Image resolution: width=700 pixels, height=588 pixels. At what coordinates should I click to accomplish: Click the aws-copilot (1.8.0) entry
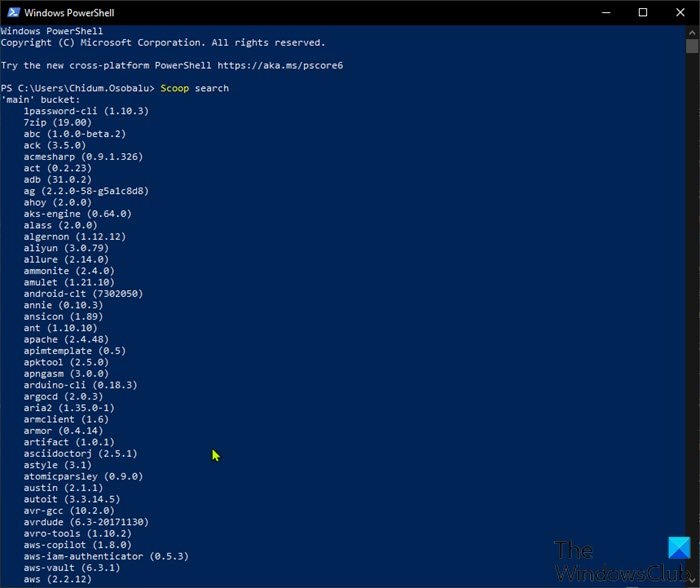[x=78, y=545]
